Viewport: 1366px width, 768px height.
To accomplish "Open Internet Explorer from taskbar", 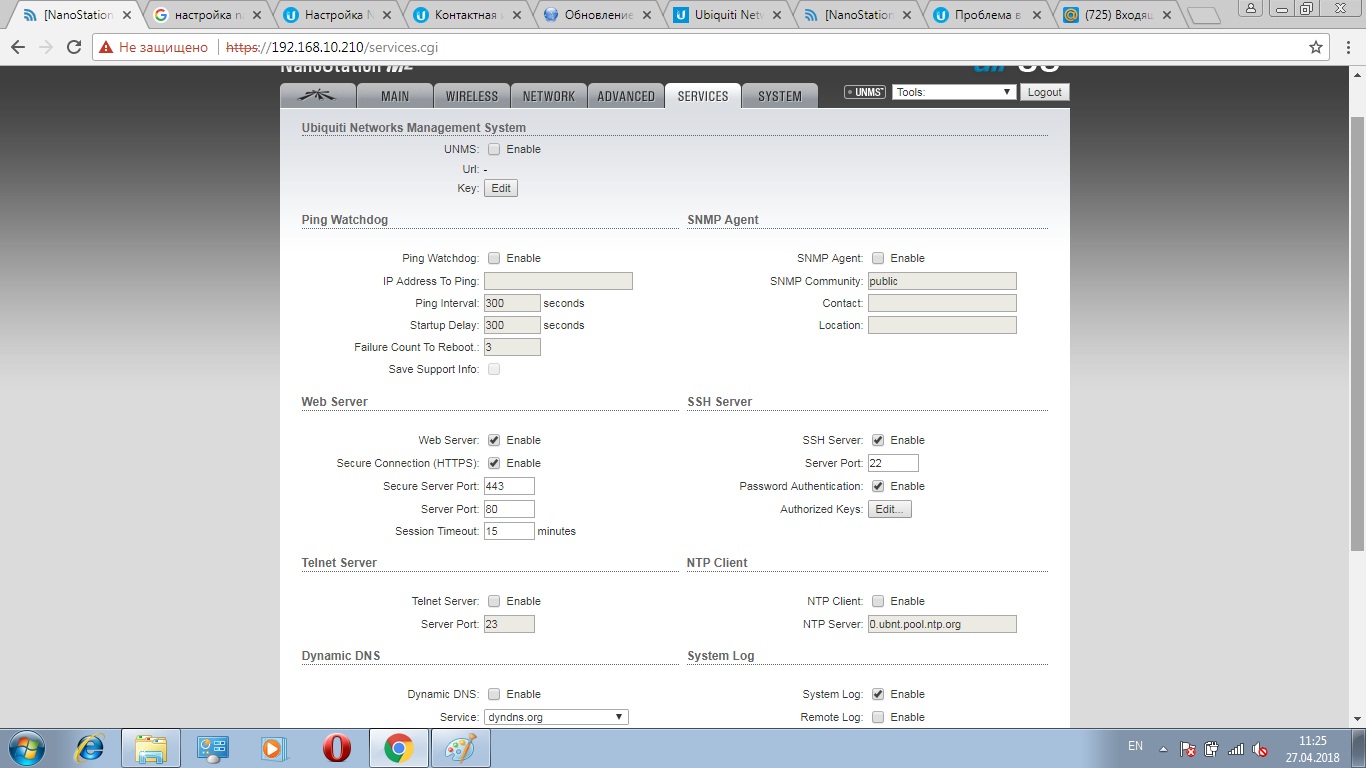I will coord(90,748).
